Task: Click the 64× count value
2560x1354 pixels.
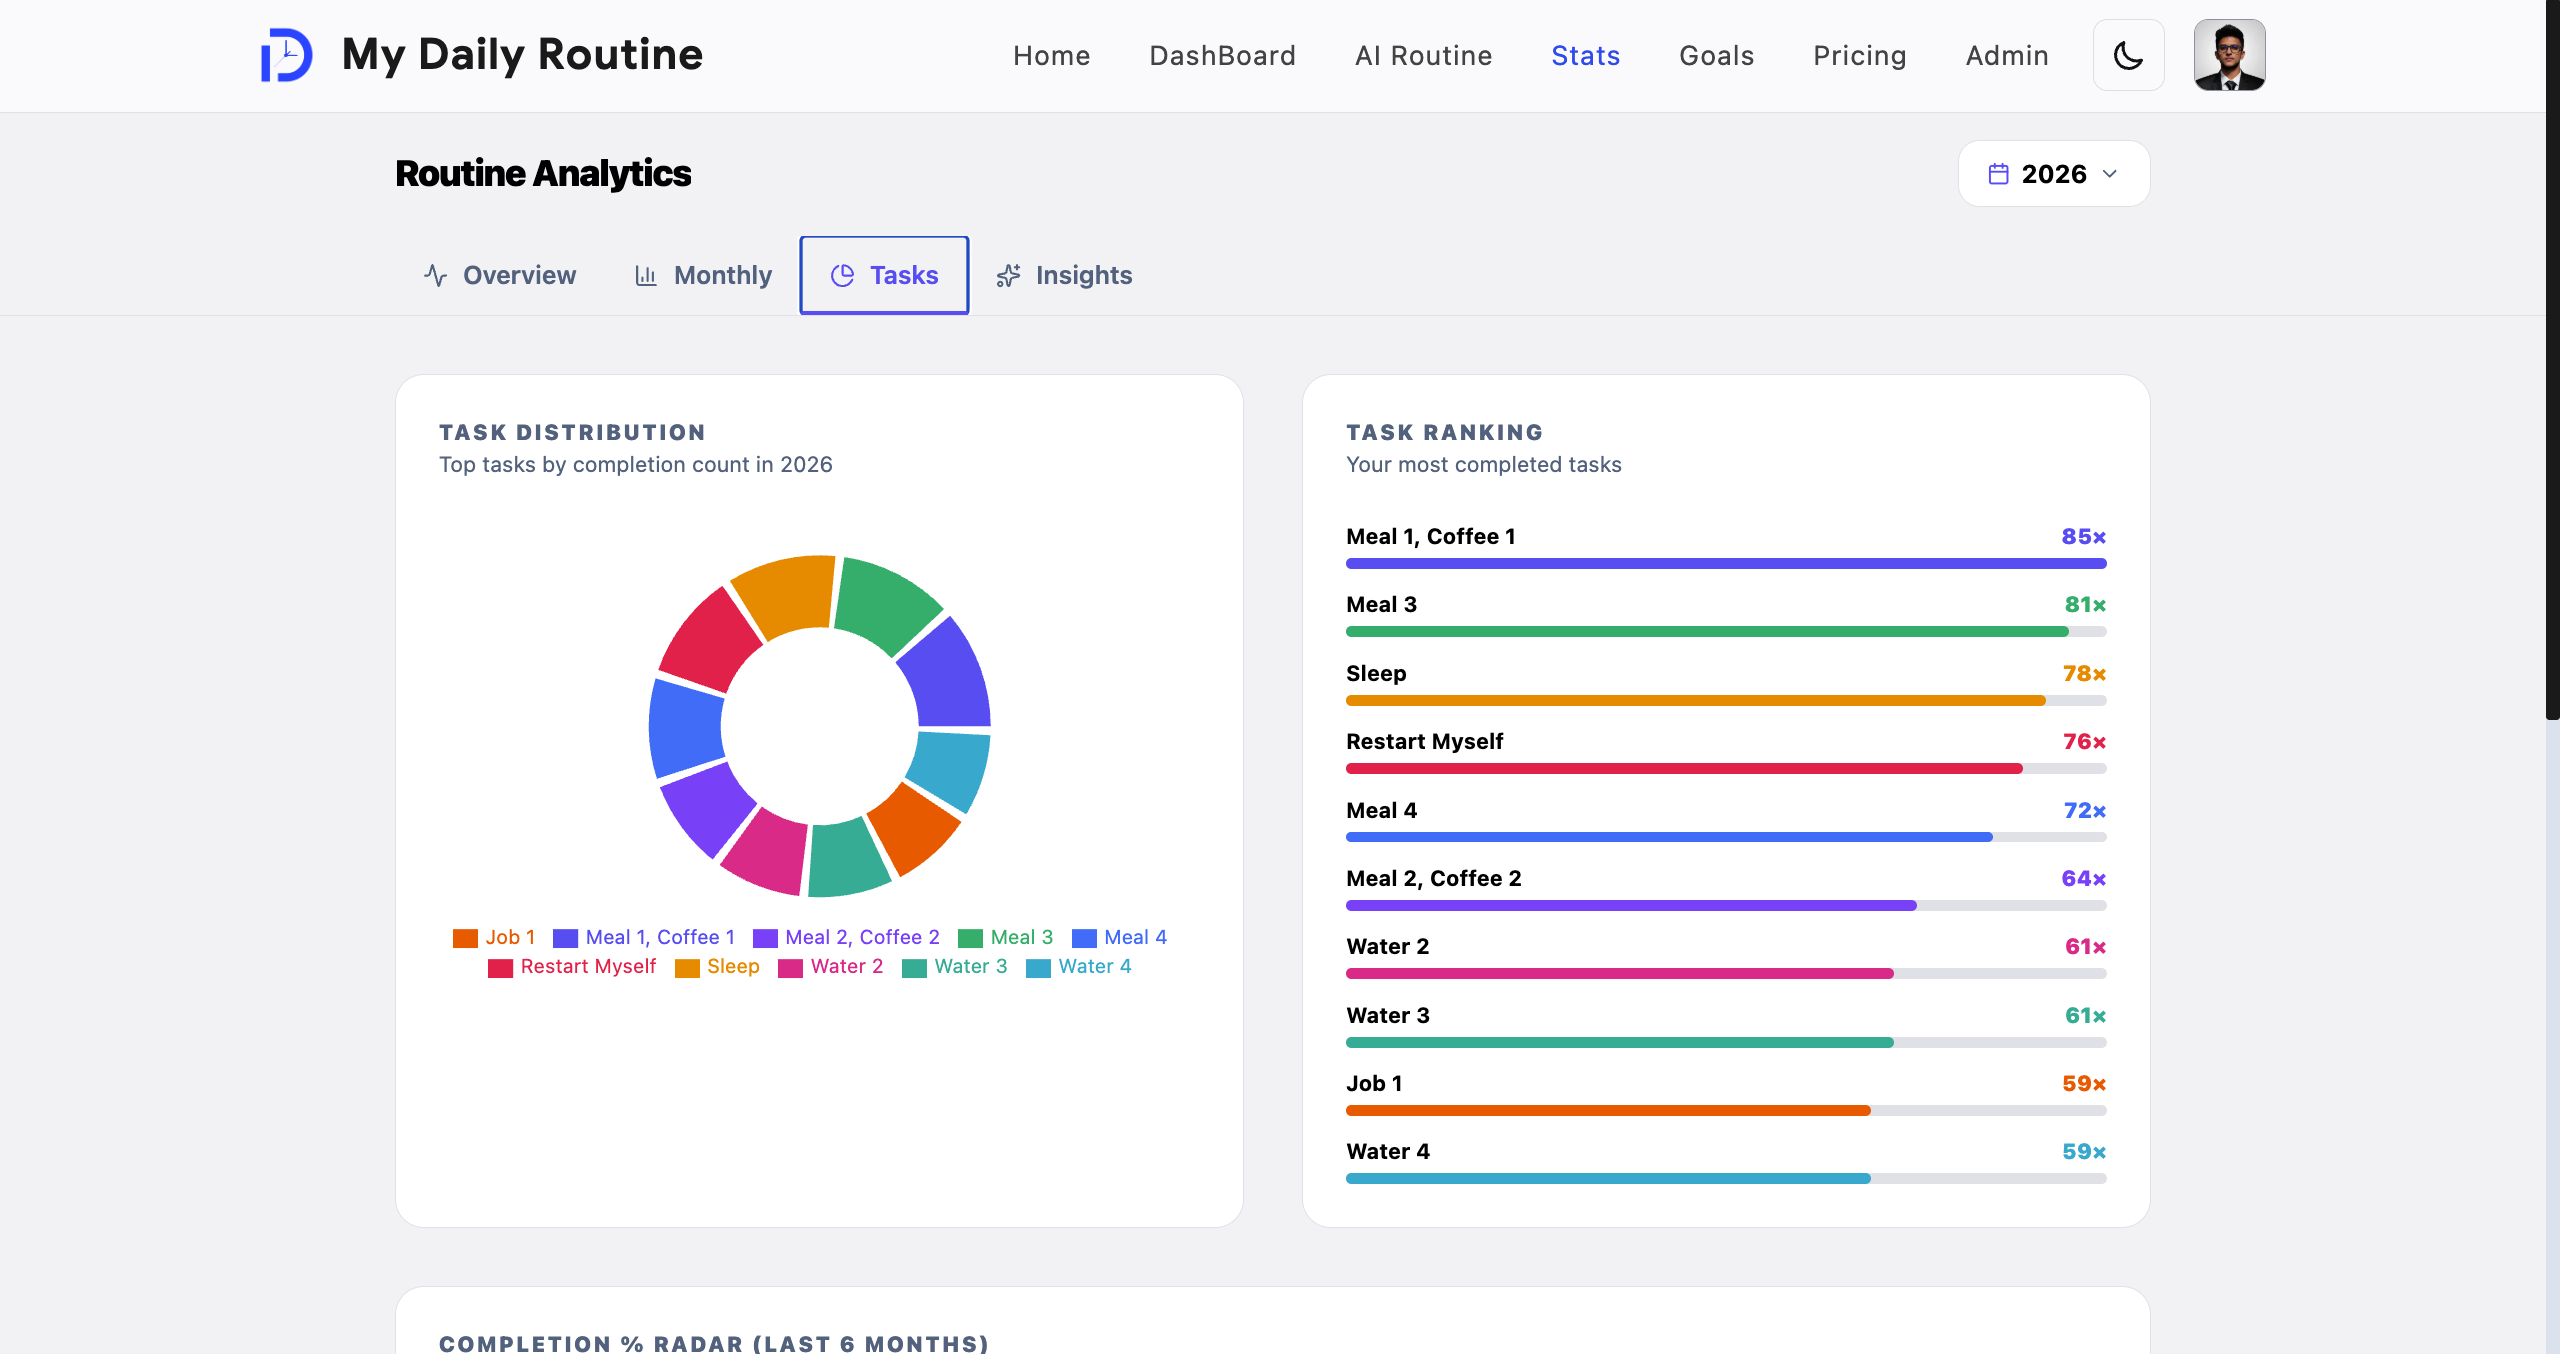Action: click(2084, 879)
